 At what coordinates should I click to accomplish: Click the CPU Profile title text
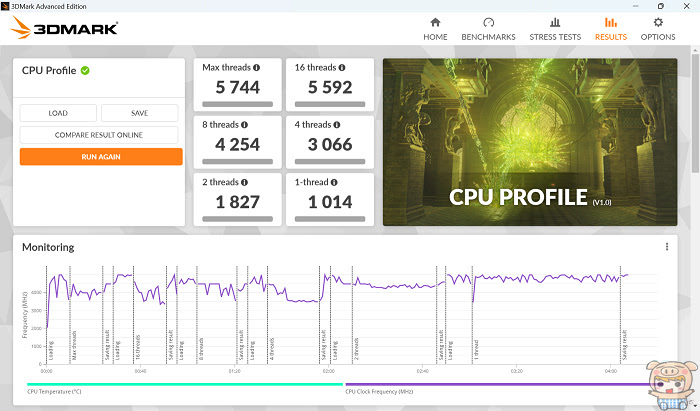pos(49,71)
